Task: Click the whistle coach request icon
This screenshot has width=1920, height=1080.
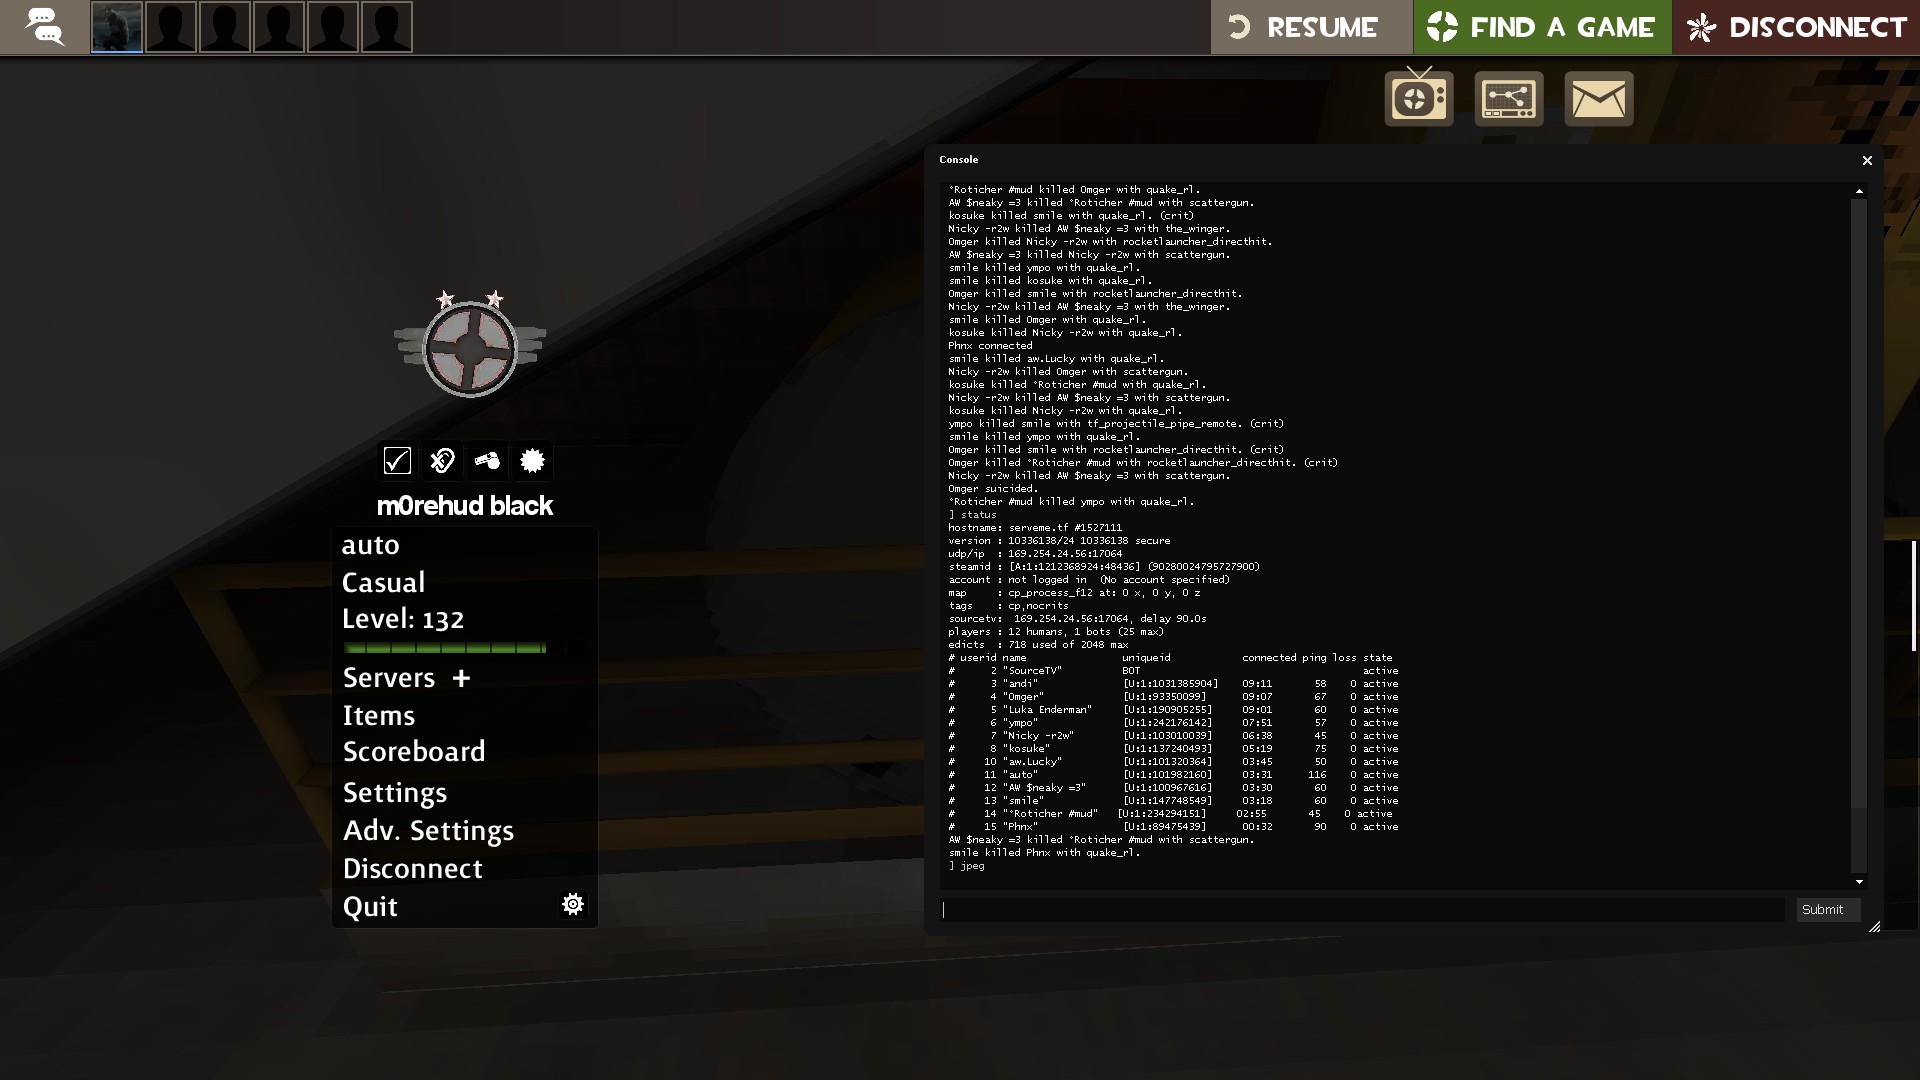Action: pos(487,460)
